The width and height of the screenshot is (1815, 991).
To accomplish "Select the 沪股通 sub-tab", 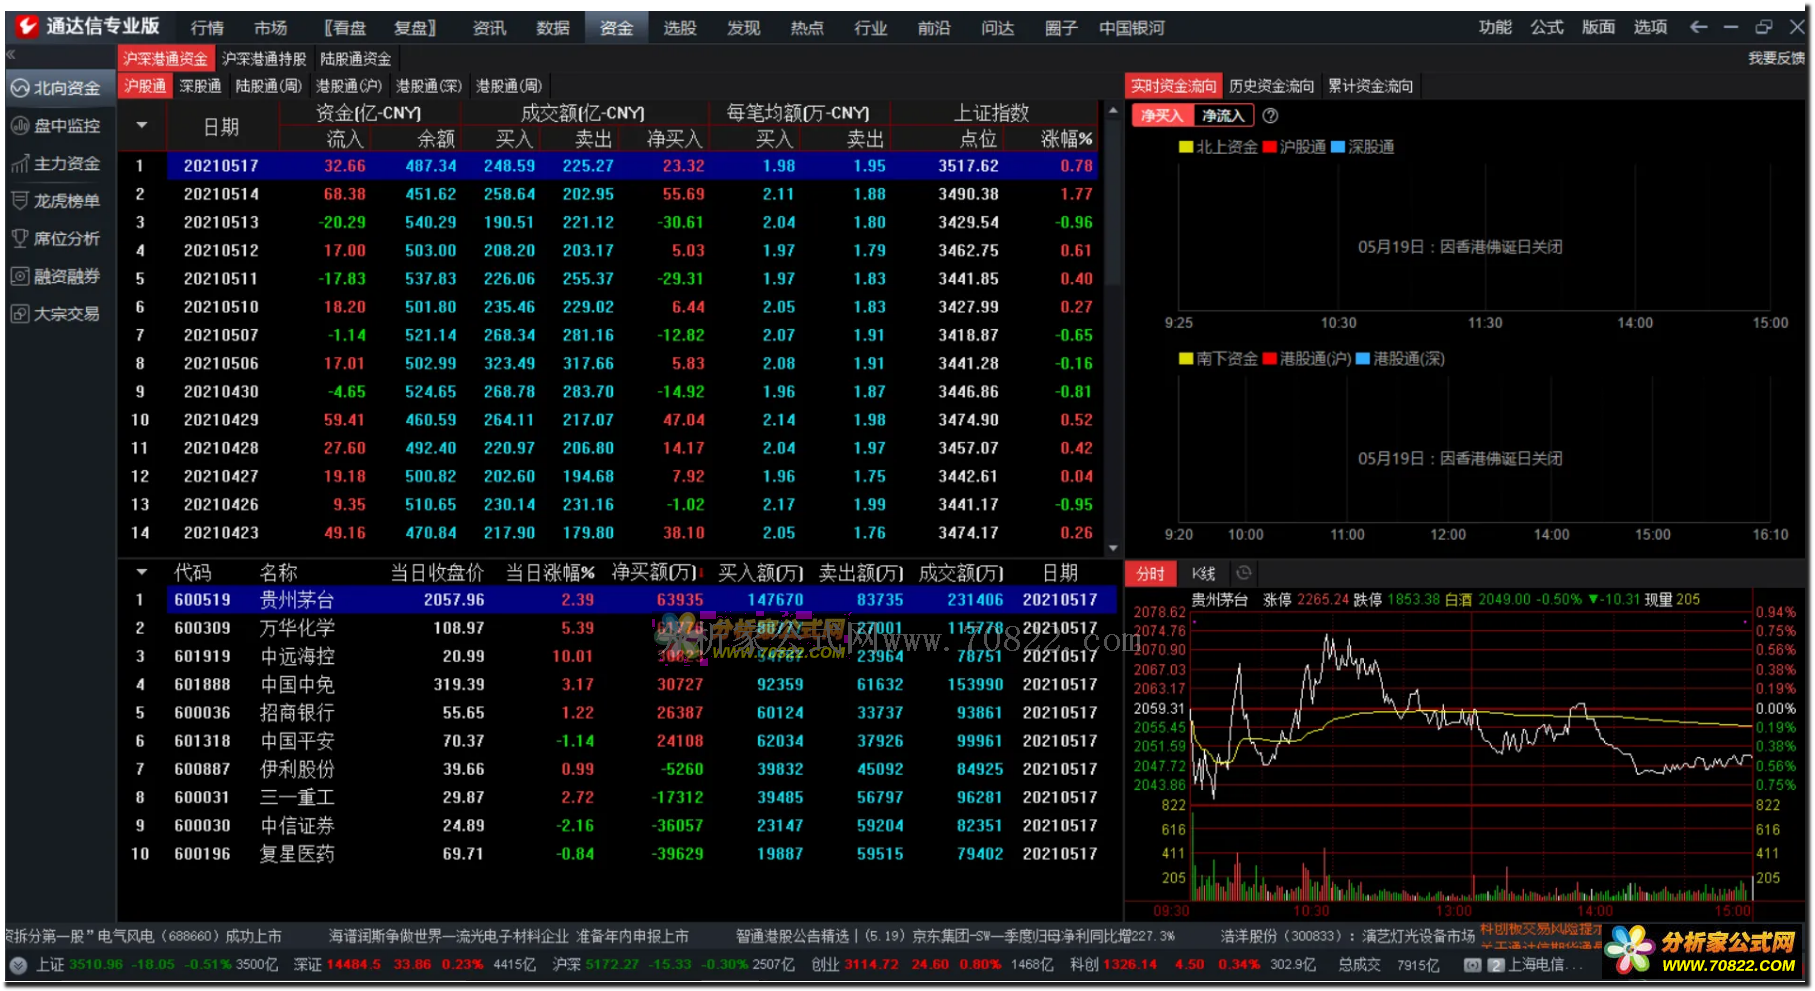I will coord(145,86).
